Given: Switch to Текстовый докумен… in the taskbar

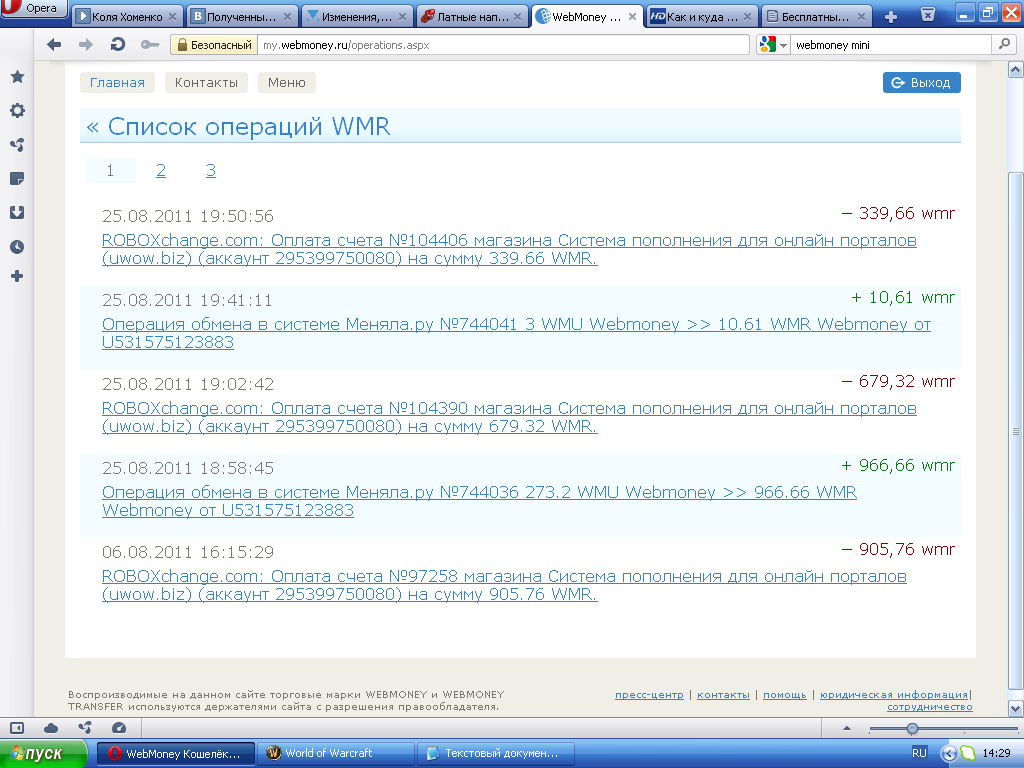Looking at the screenshot, I should [496, 754].
